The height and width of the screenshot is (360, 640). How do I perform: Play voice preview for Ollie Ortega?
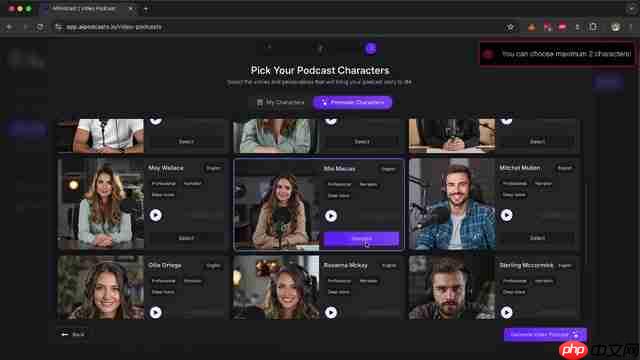(156, 313)
